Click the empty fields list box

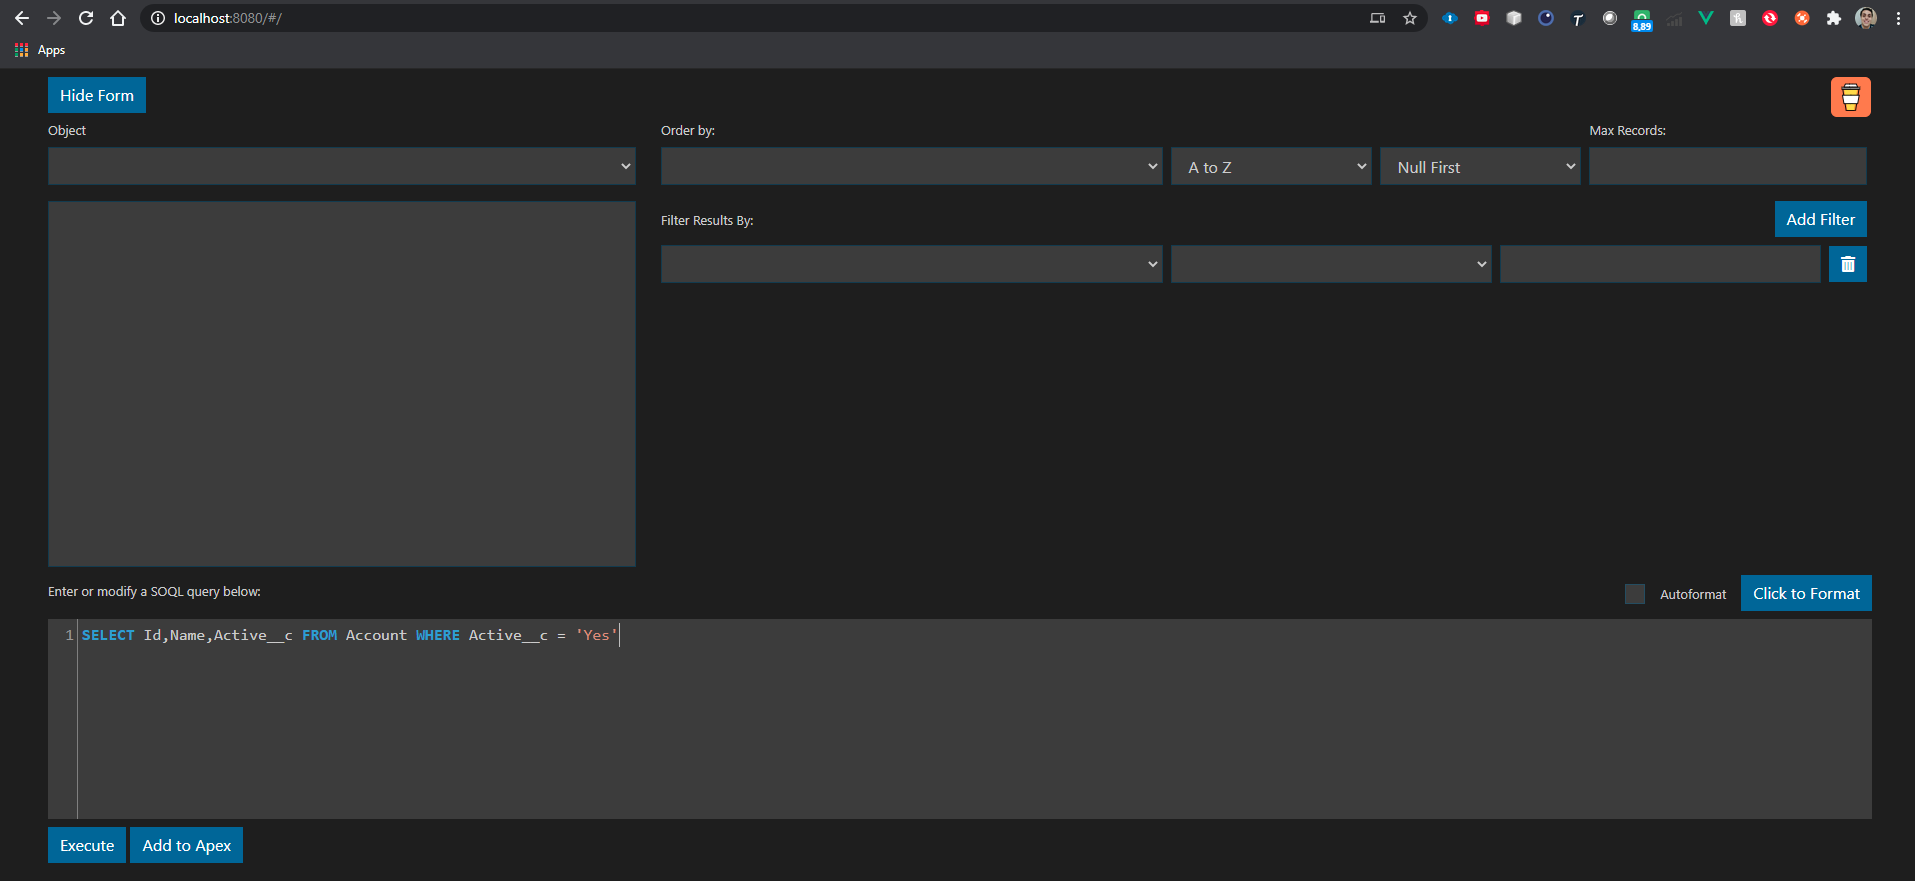(342, 384)
